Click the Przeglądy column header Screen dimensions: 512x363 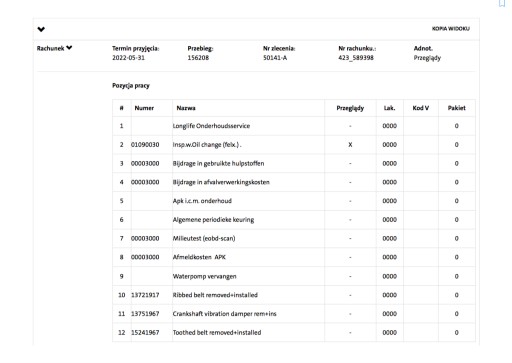pyautogui.click(x=350, y=108)
